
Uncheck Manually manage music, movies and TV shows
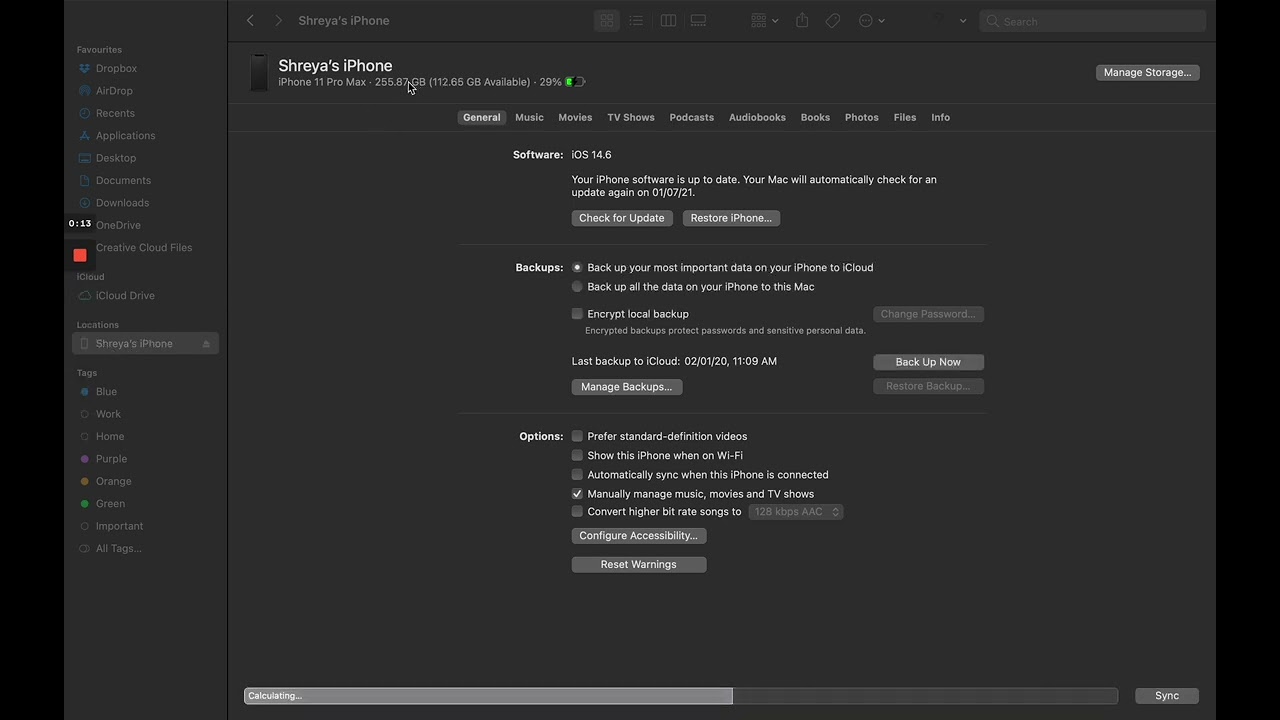(577, 494)
